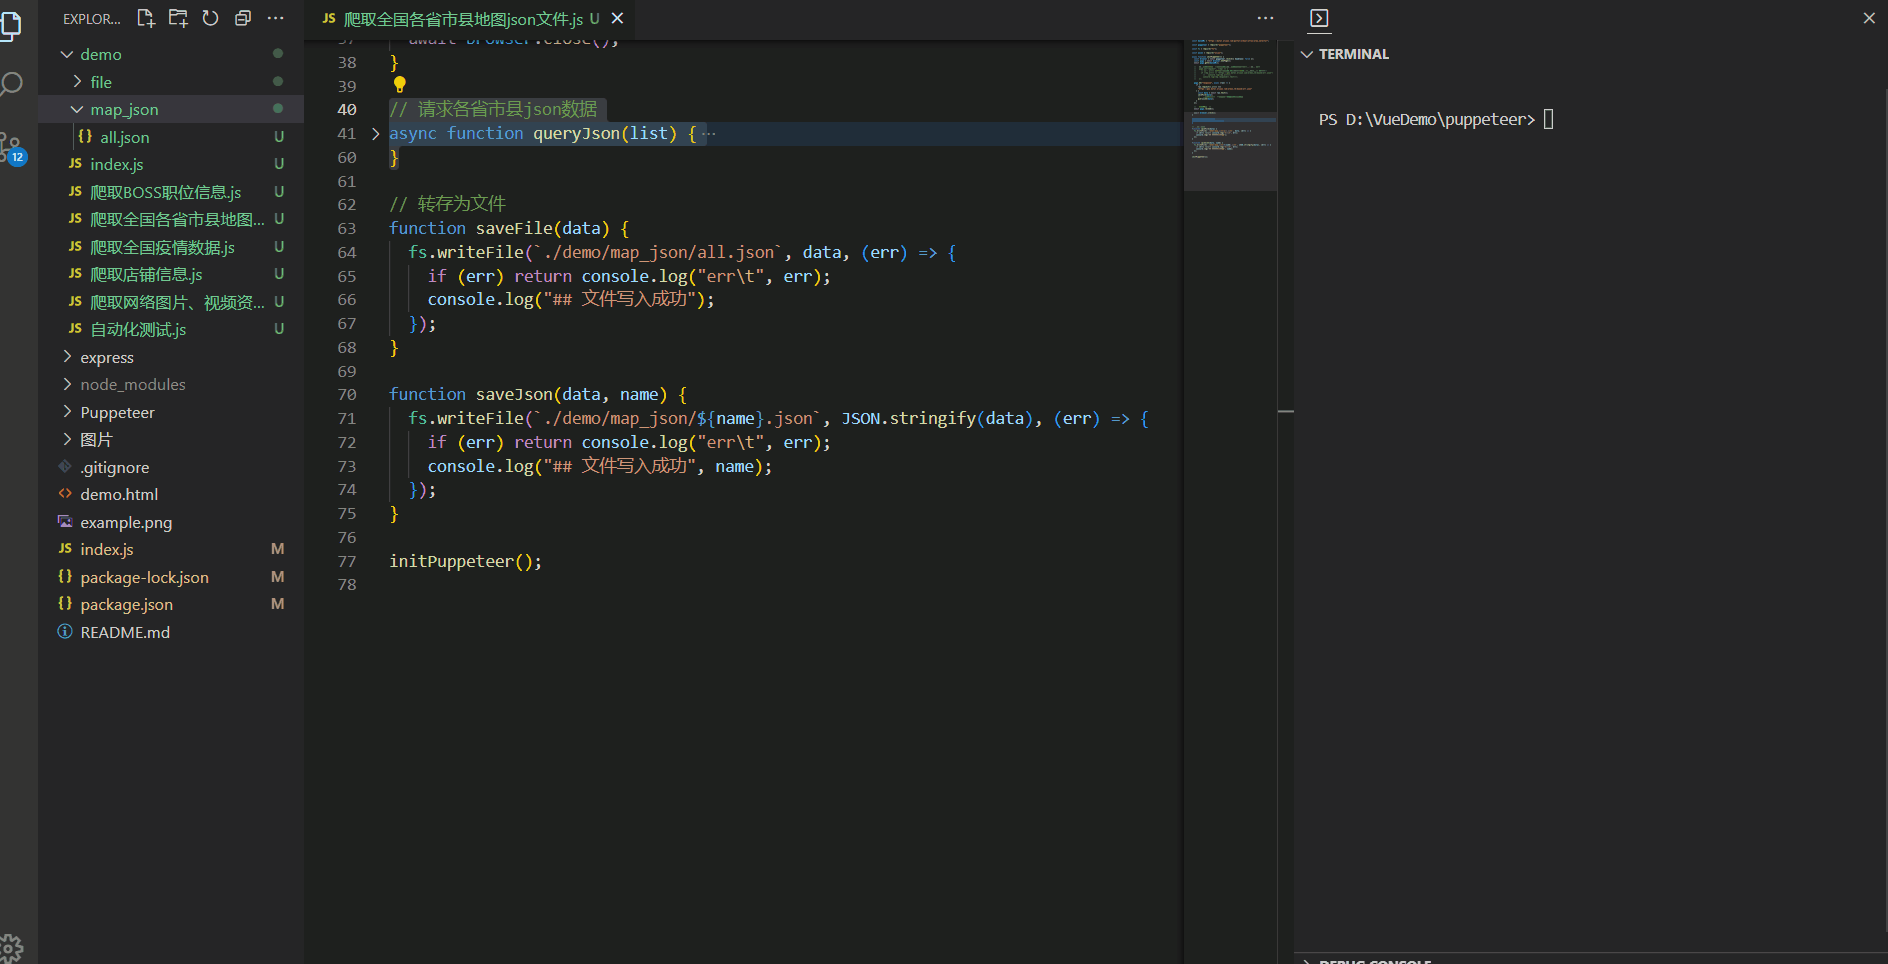Open 爬取全国疫情数据.js file
Image resolution: width=1888 pixels, height=964 pixels.
pos(171,247)
